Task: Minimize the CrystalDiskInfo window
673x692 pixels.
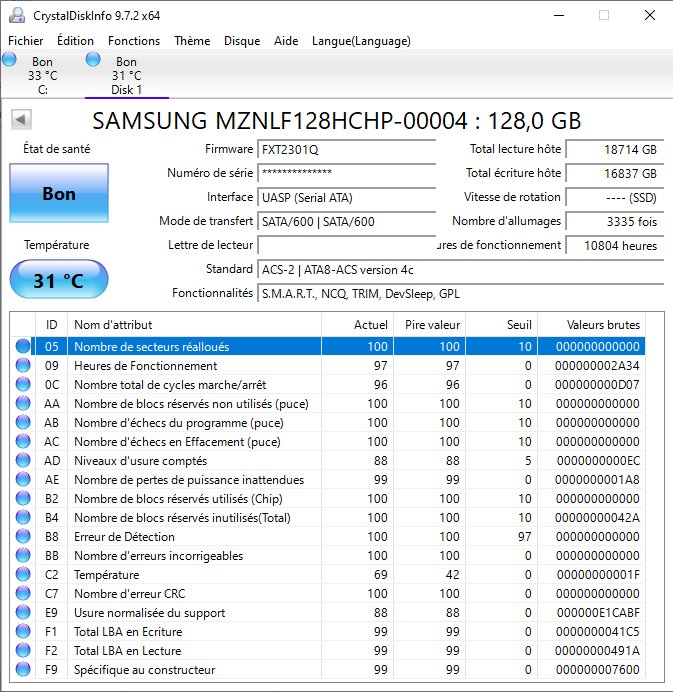Action: 559,15
